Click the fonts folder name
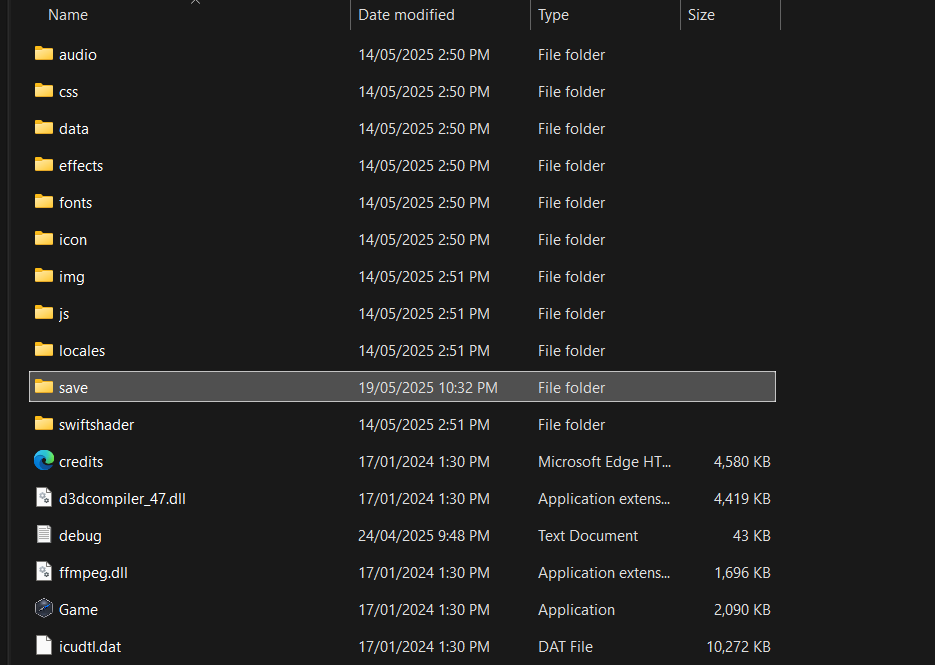The height and width of the screenshot is (665, 935). pyautogui.click(x=76, y=203)
